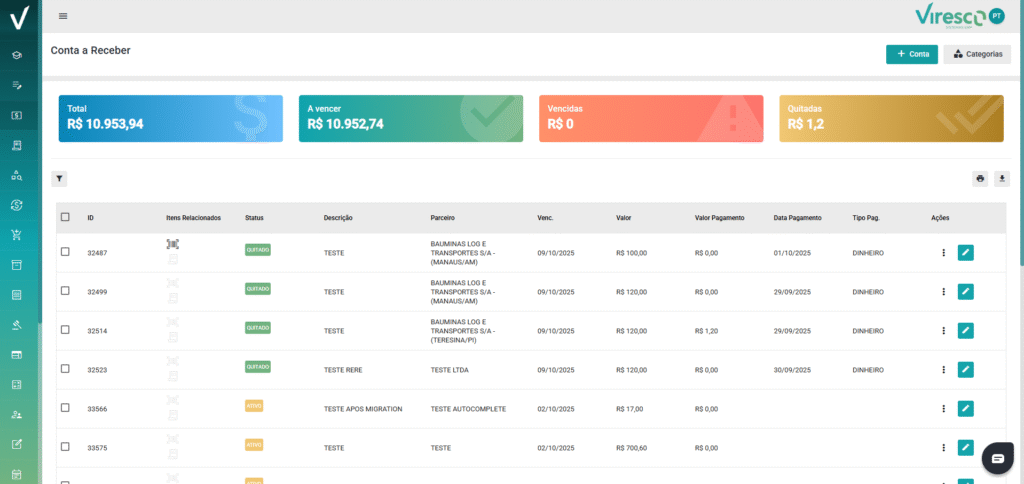1024x484 pixels.
Task: Open the hamburger menu in the top bar
Action: 64,16
